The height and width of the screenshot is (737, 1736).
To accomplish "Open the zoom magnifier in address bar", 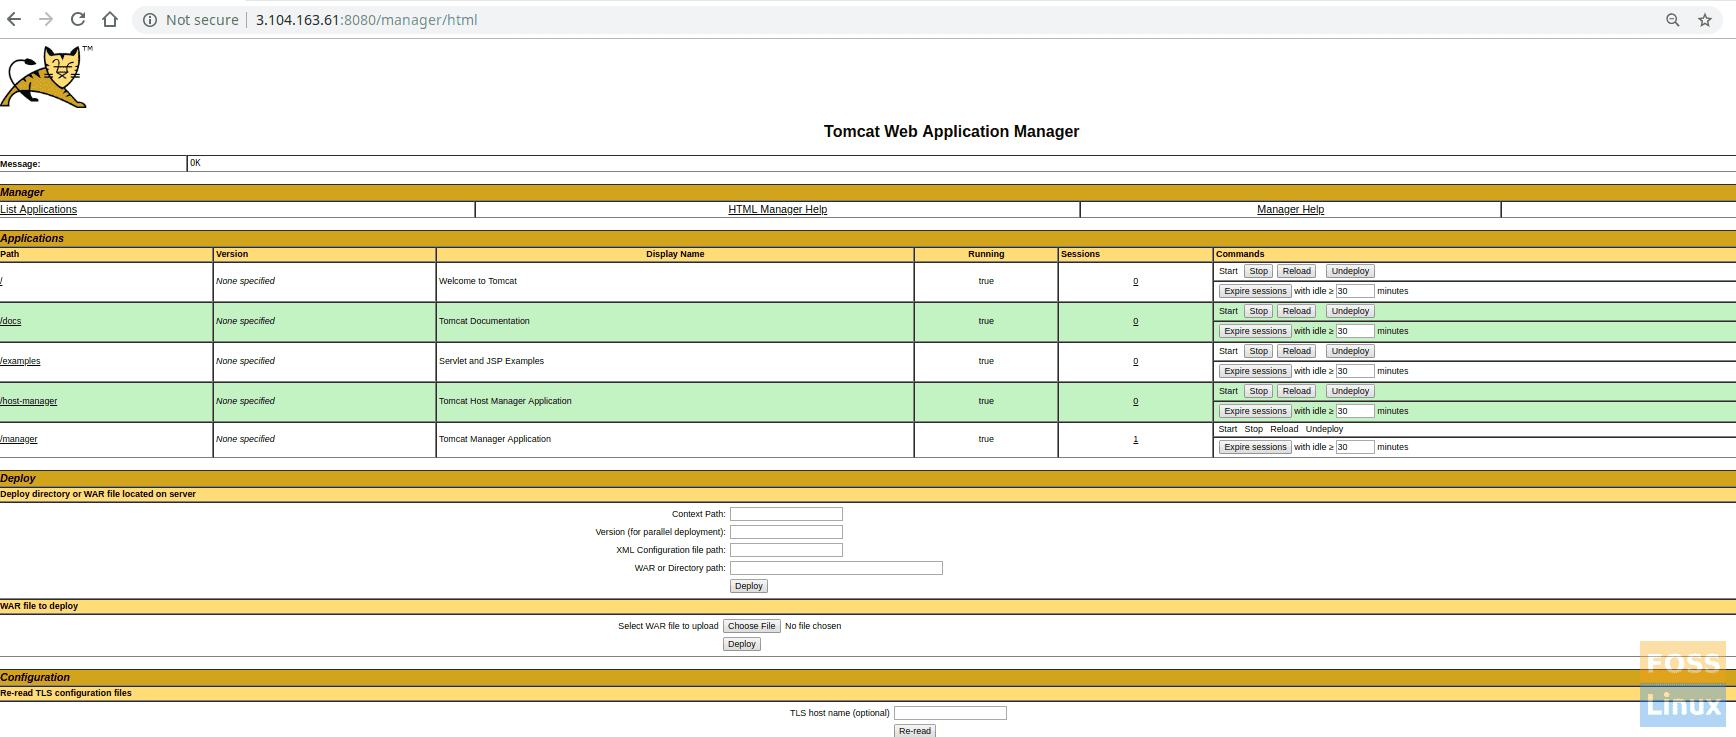I will 1672,20.
